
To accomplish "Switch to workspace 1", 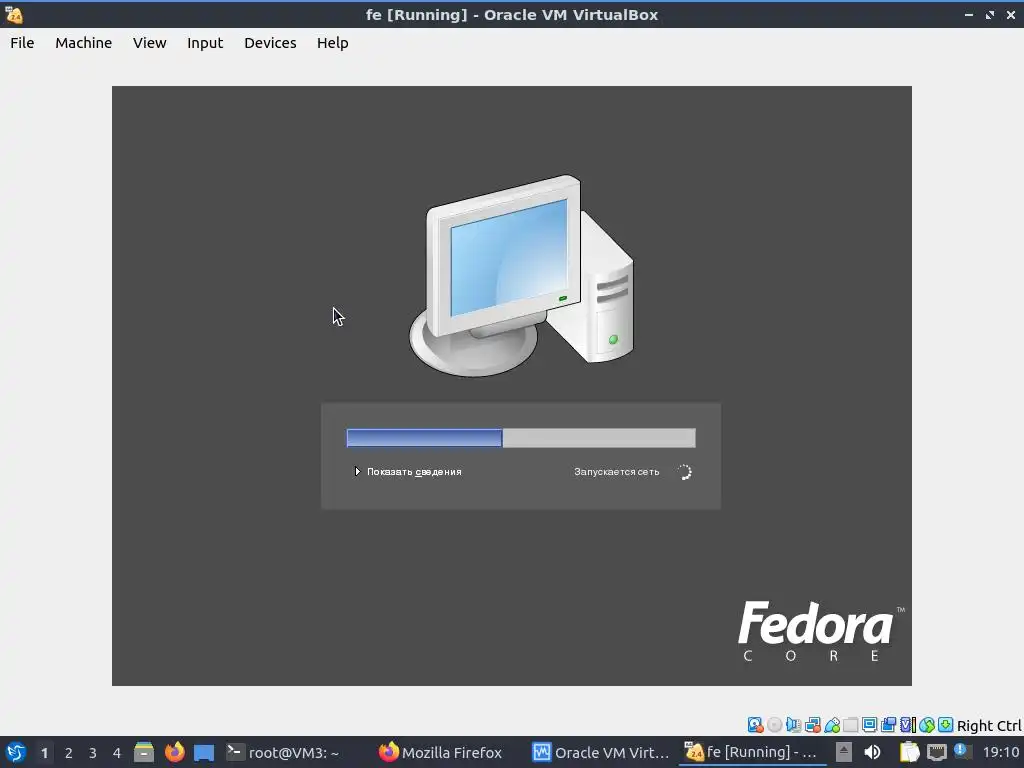I will tap(44, 753).
